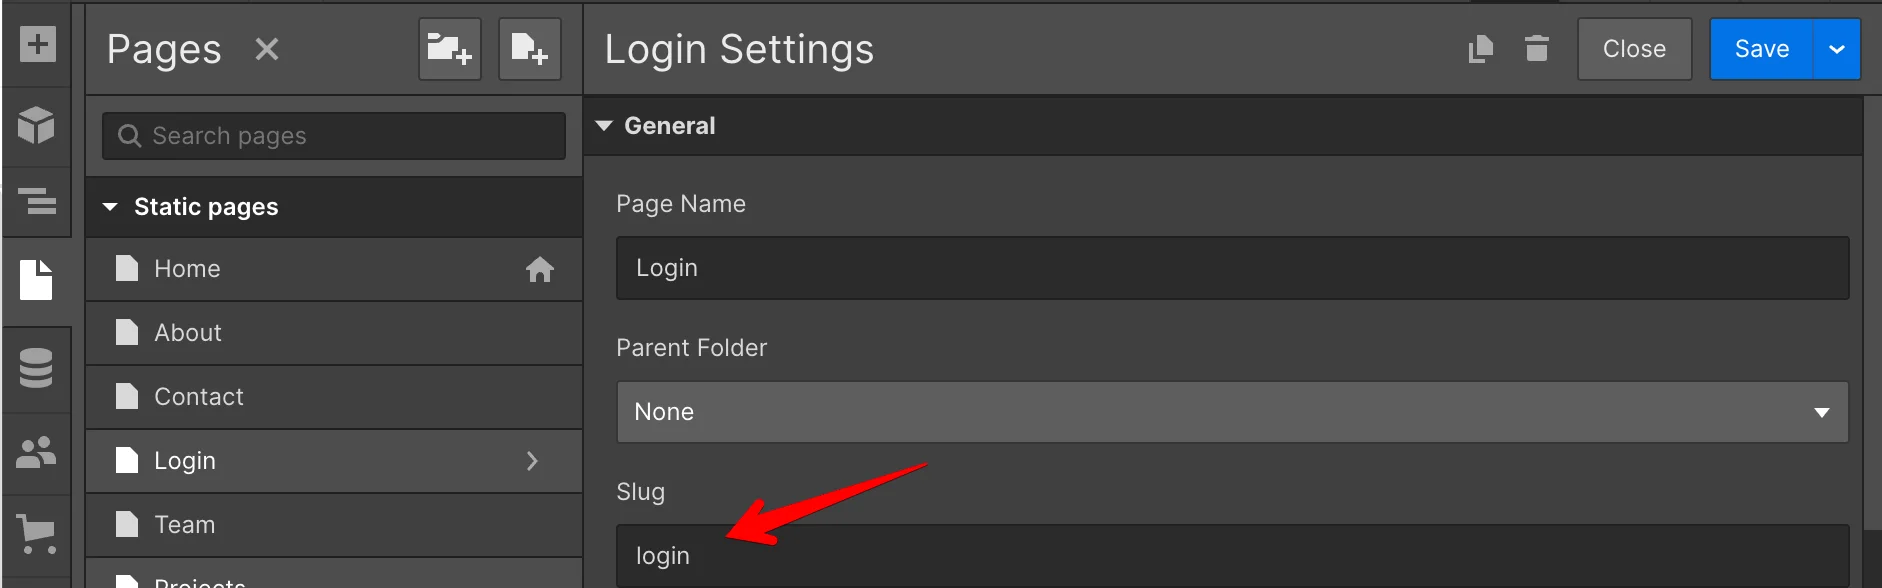1882x588 pixels.
Task: Open the Add Elements panel
Action: tap(37, 44)
